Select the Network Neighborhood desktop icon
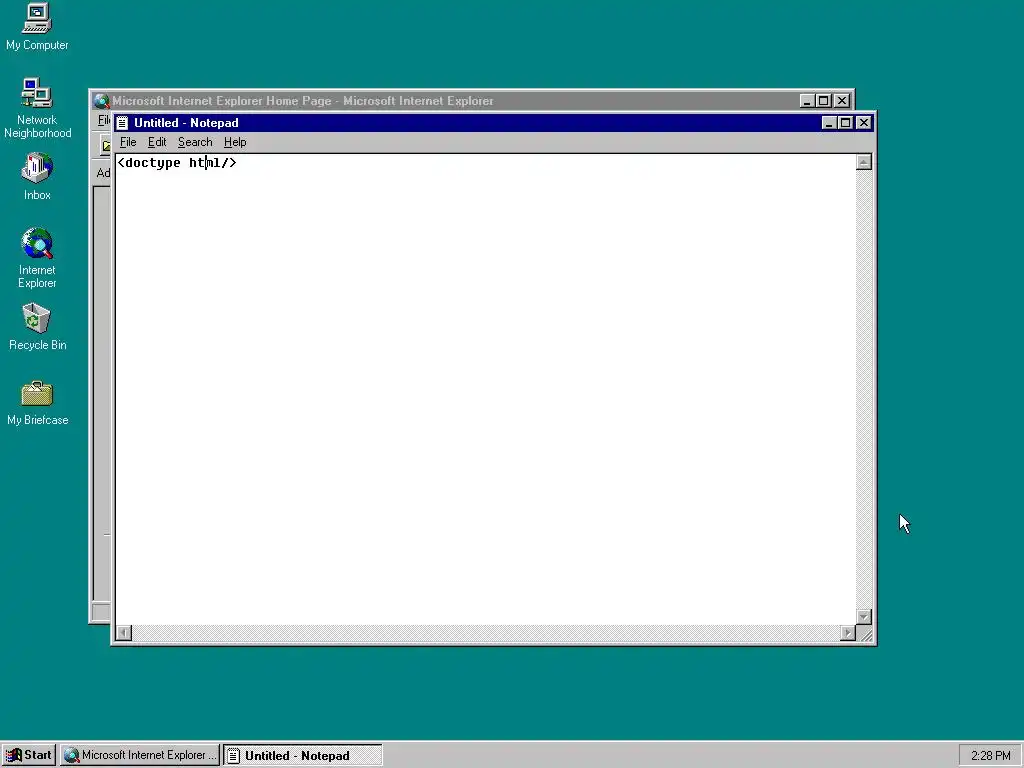Image resolution: width=1024 pixels, height=768 pixels. 37,108
